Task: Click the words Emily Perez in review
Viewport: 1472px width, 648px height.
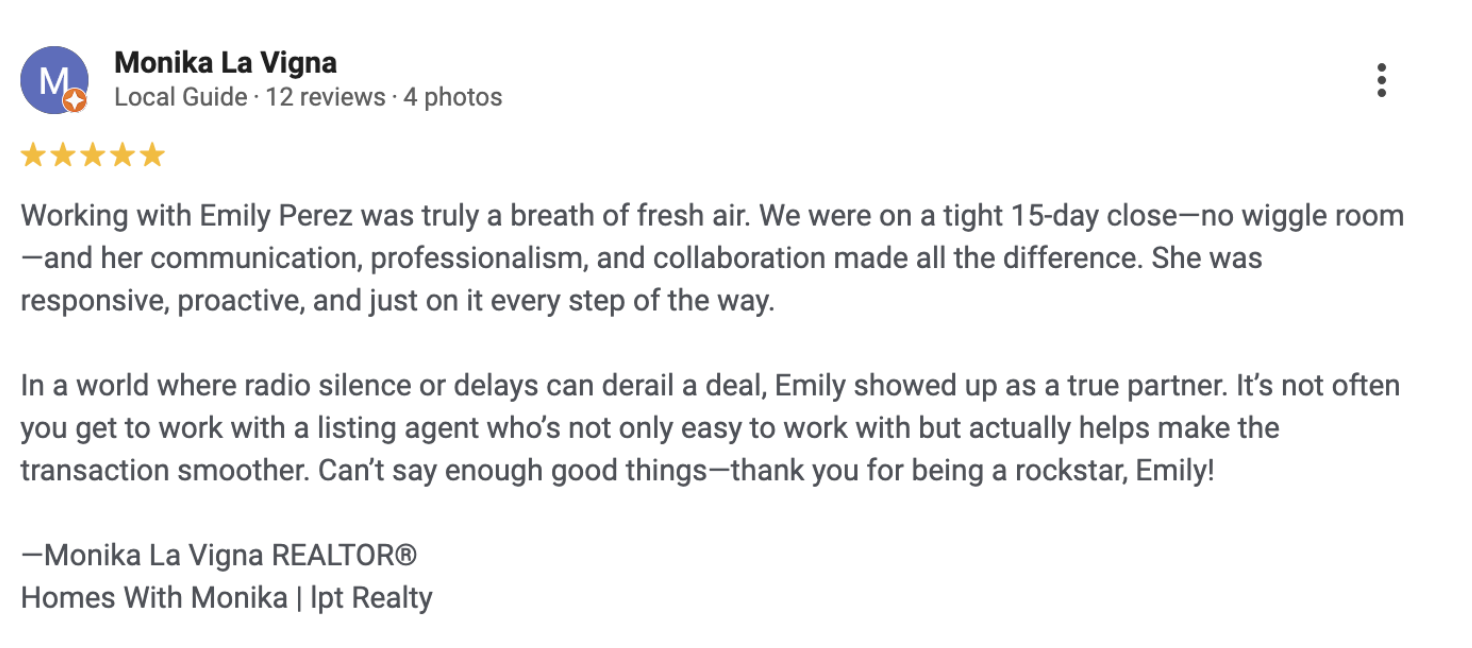Action: [277, 215]
